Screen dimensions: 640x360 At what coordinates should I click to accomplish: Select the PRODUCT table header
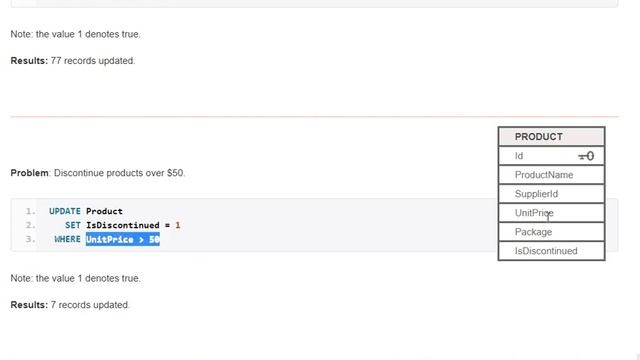tap(551, 137)
